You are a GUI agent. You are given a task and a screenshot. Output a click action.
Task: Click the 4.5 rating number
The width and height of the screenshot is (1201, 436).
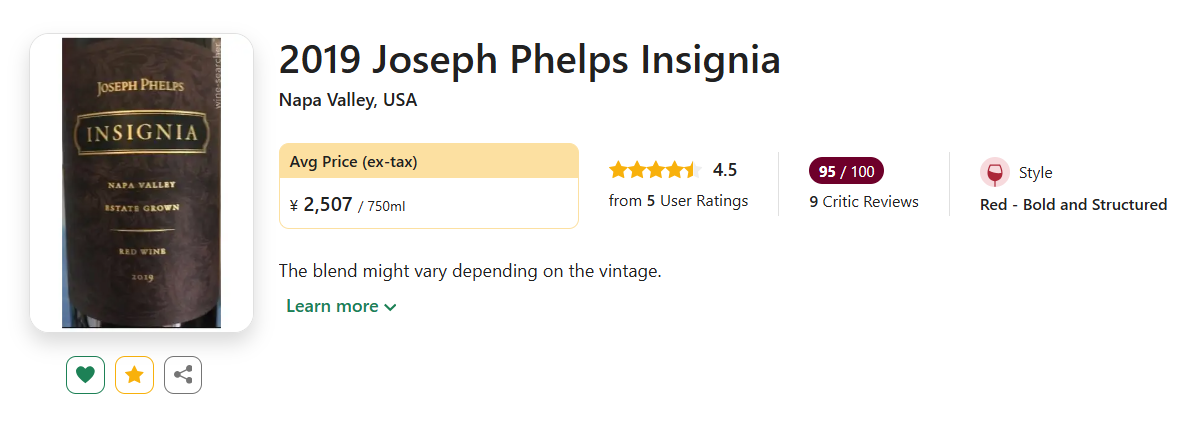725,170
